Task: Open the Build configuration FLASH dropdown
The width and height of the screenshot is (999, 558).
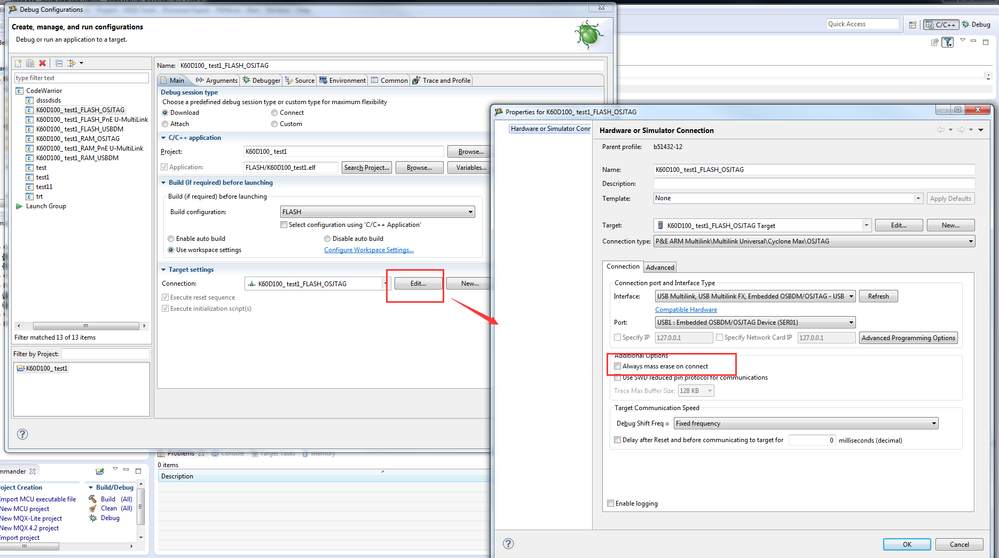Action: pos(378,211)
